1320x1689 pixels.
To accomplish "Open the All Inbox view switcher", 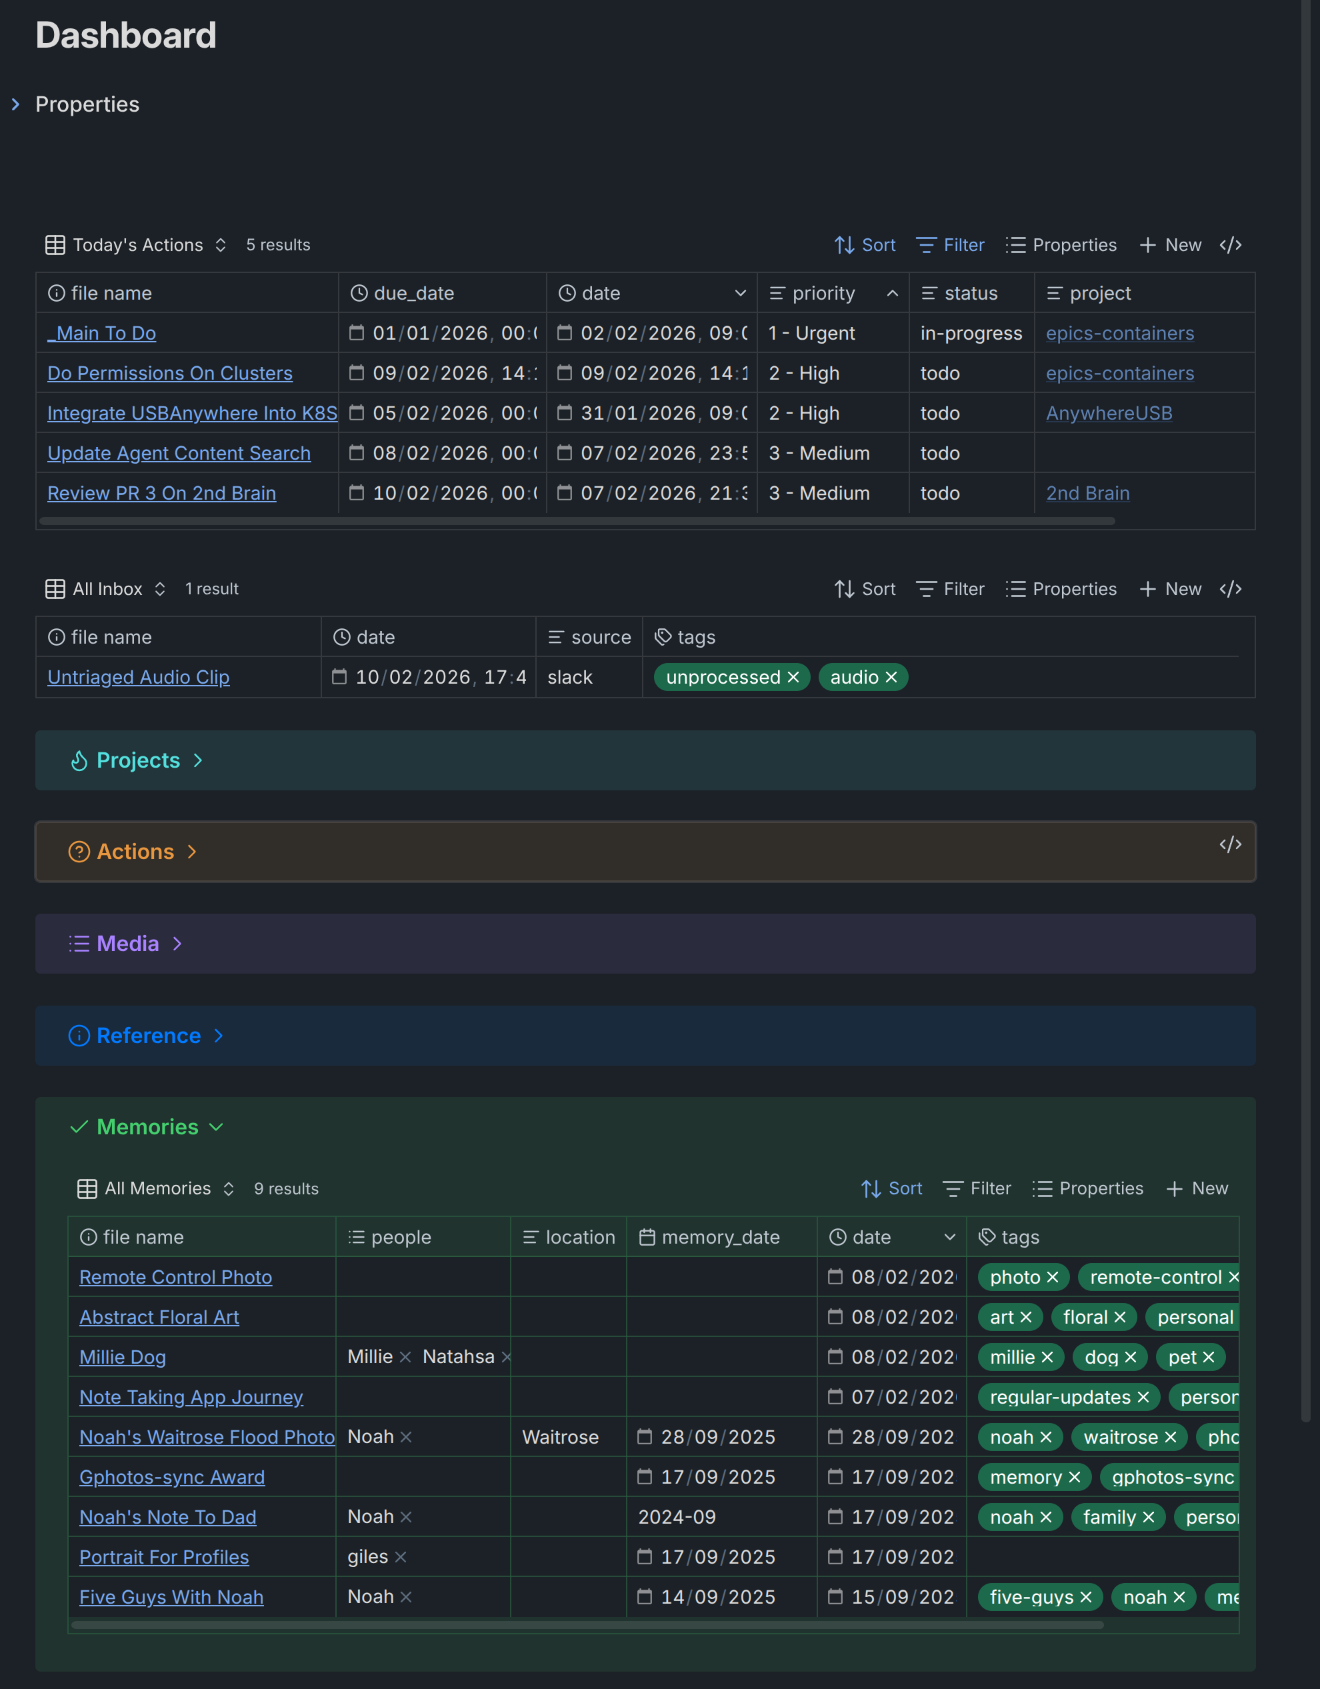I will tap(106, 589).
